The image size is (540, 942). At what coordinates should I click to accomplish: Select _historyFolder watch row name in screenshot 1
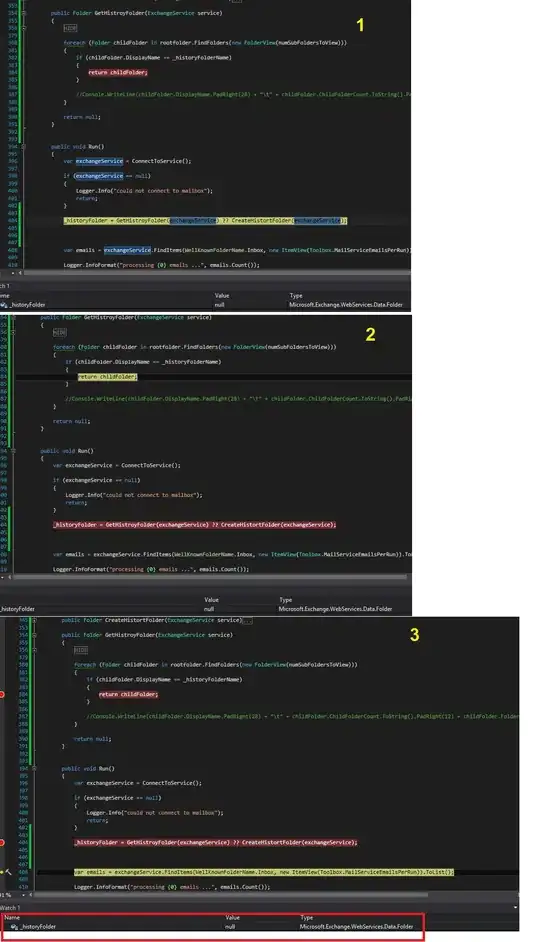[28, 305]
